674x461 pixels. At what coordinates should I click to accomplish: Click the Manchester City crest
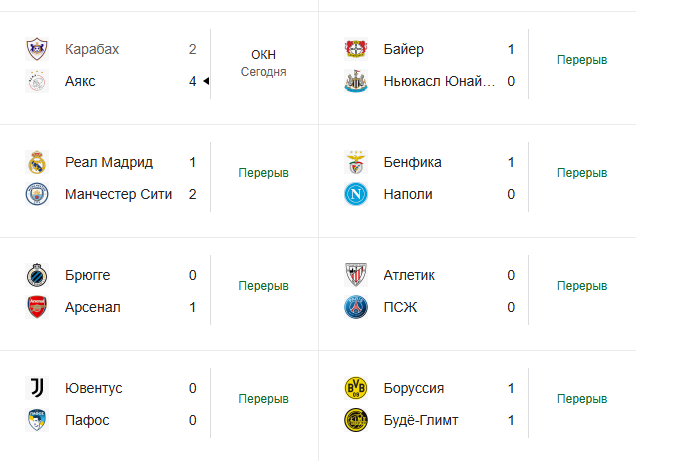click(37, 194)
